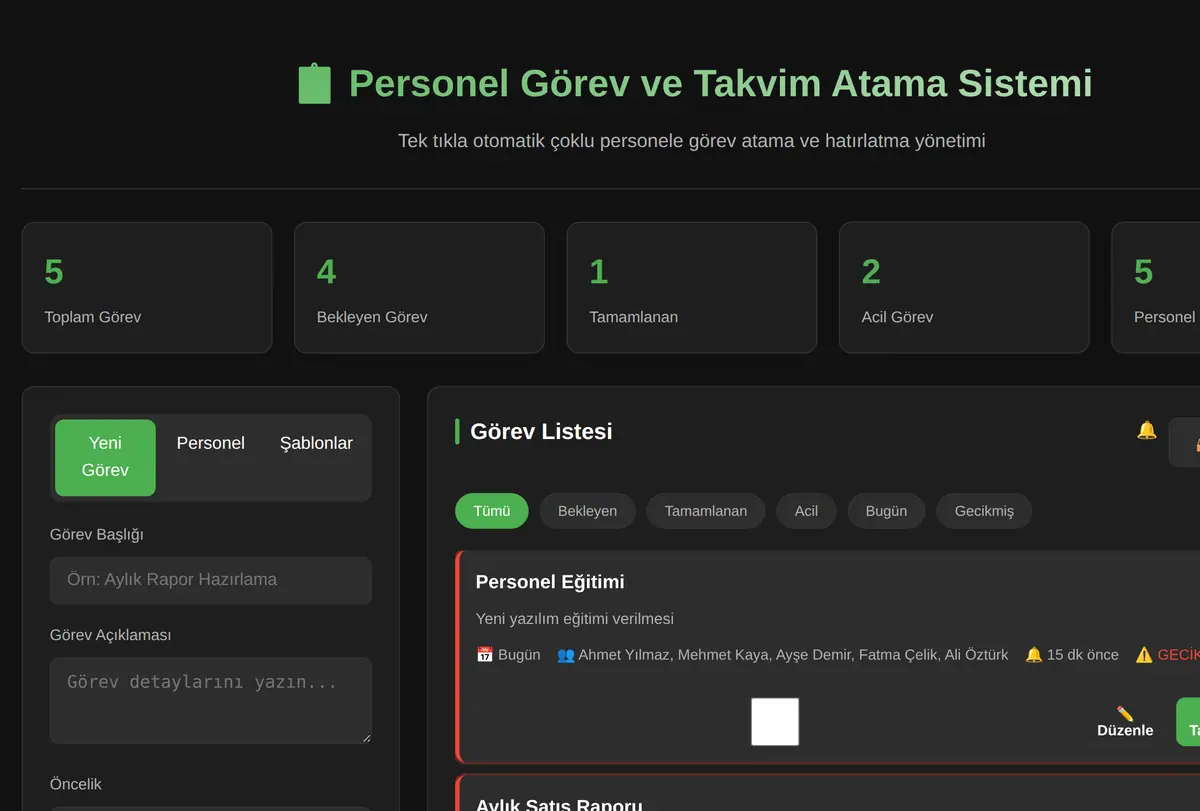Image resolution: width=1200 pixels, height=811 pixels.
Task: Click the Aylık Satış Raporu task title
Action: 559,804
